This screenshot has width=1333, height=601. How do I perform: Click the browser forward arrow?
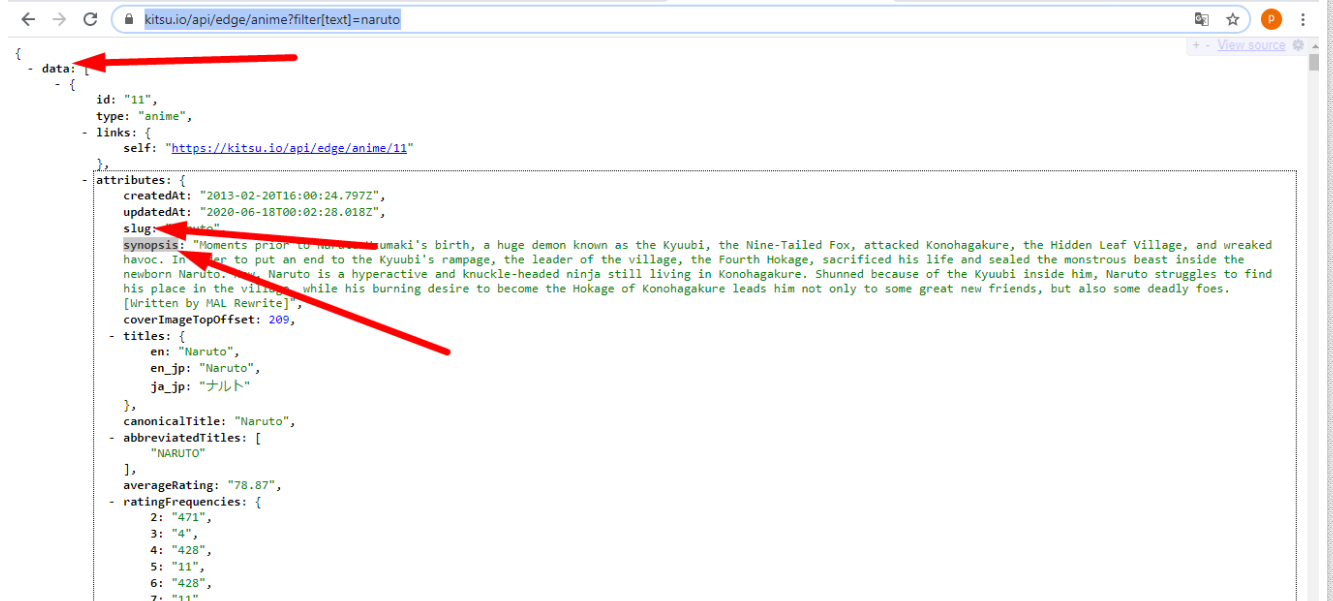point(59,19)
